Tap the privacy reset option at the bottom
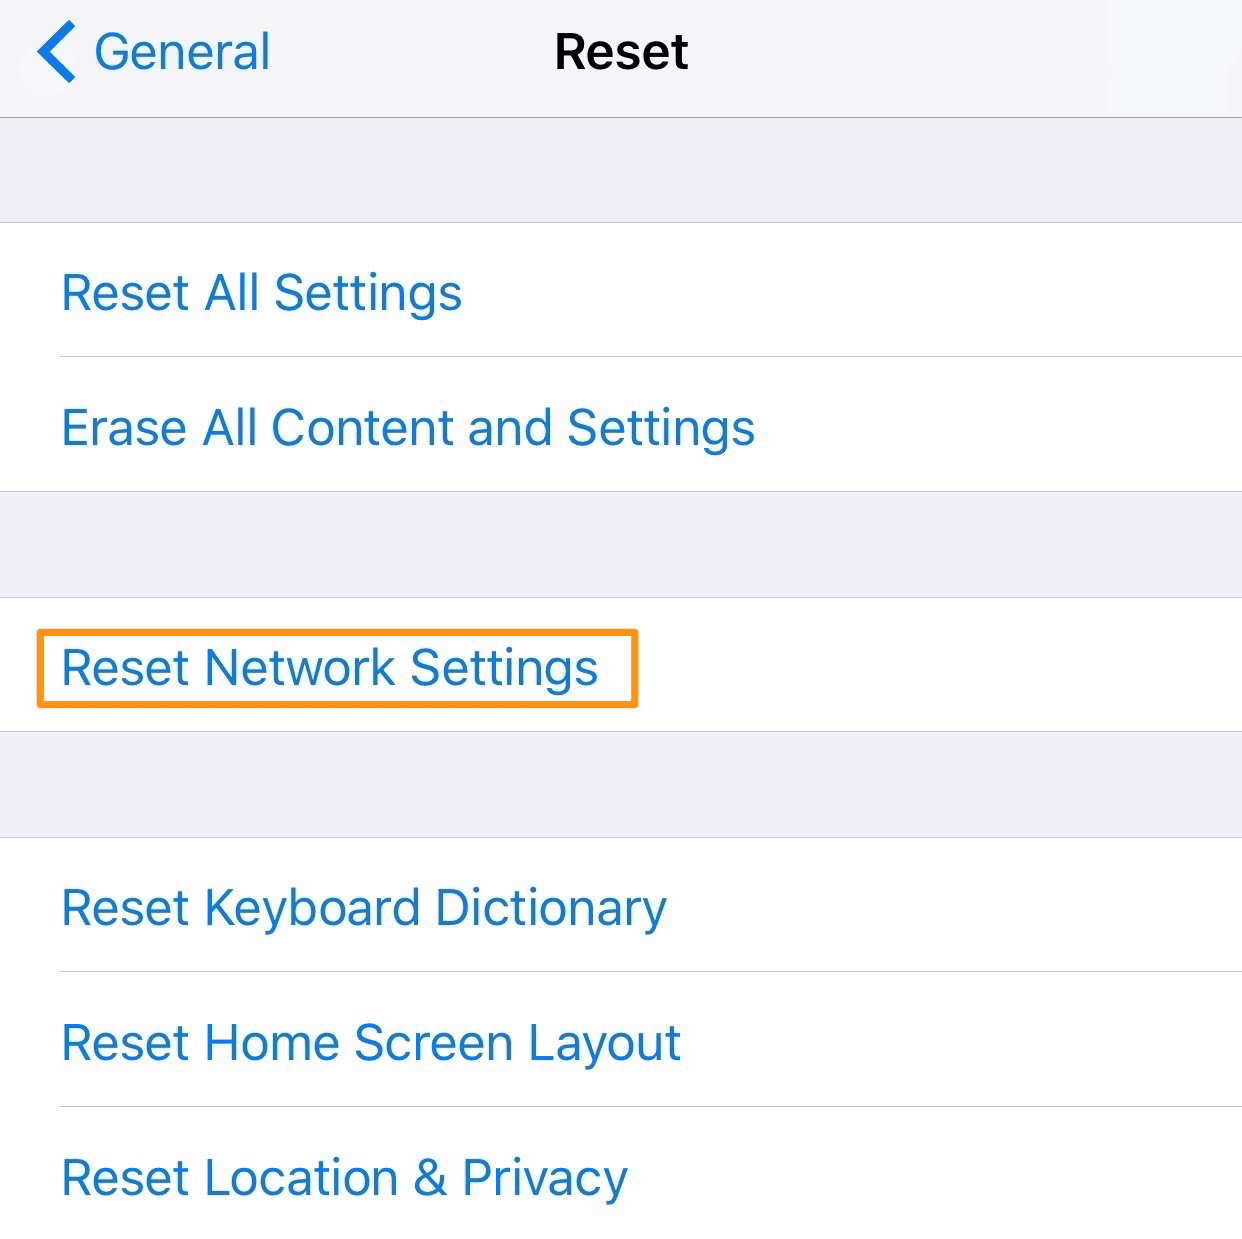This screenshot has height=1239, width=1242. click(344, 1178)
